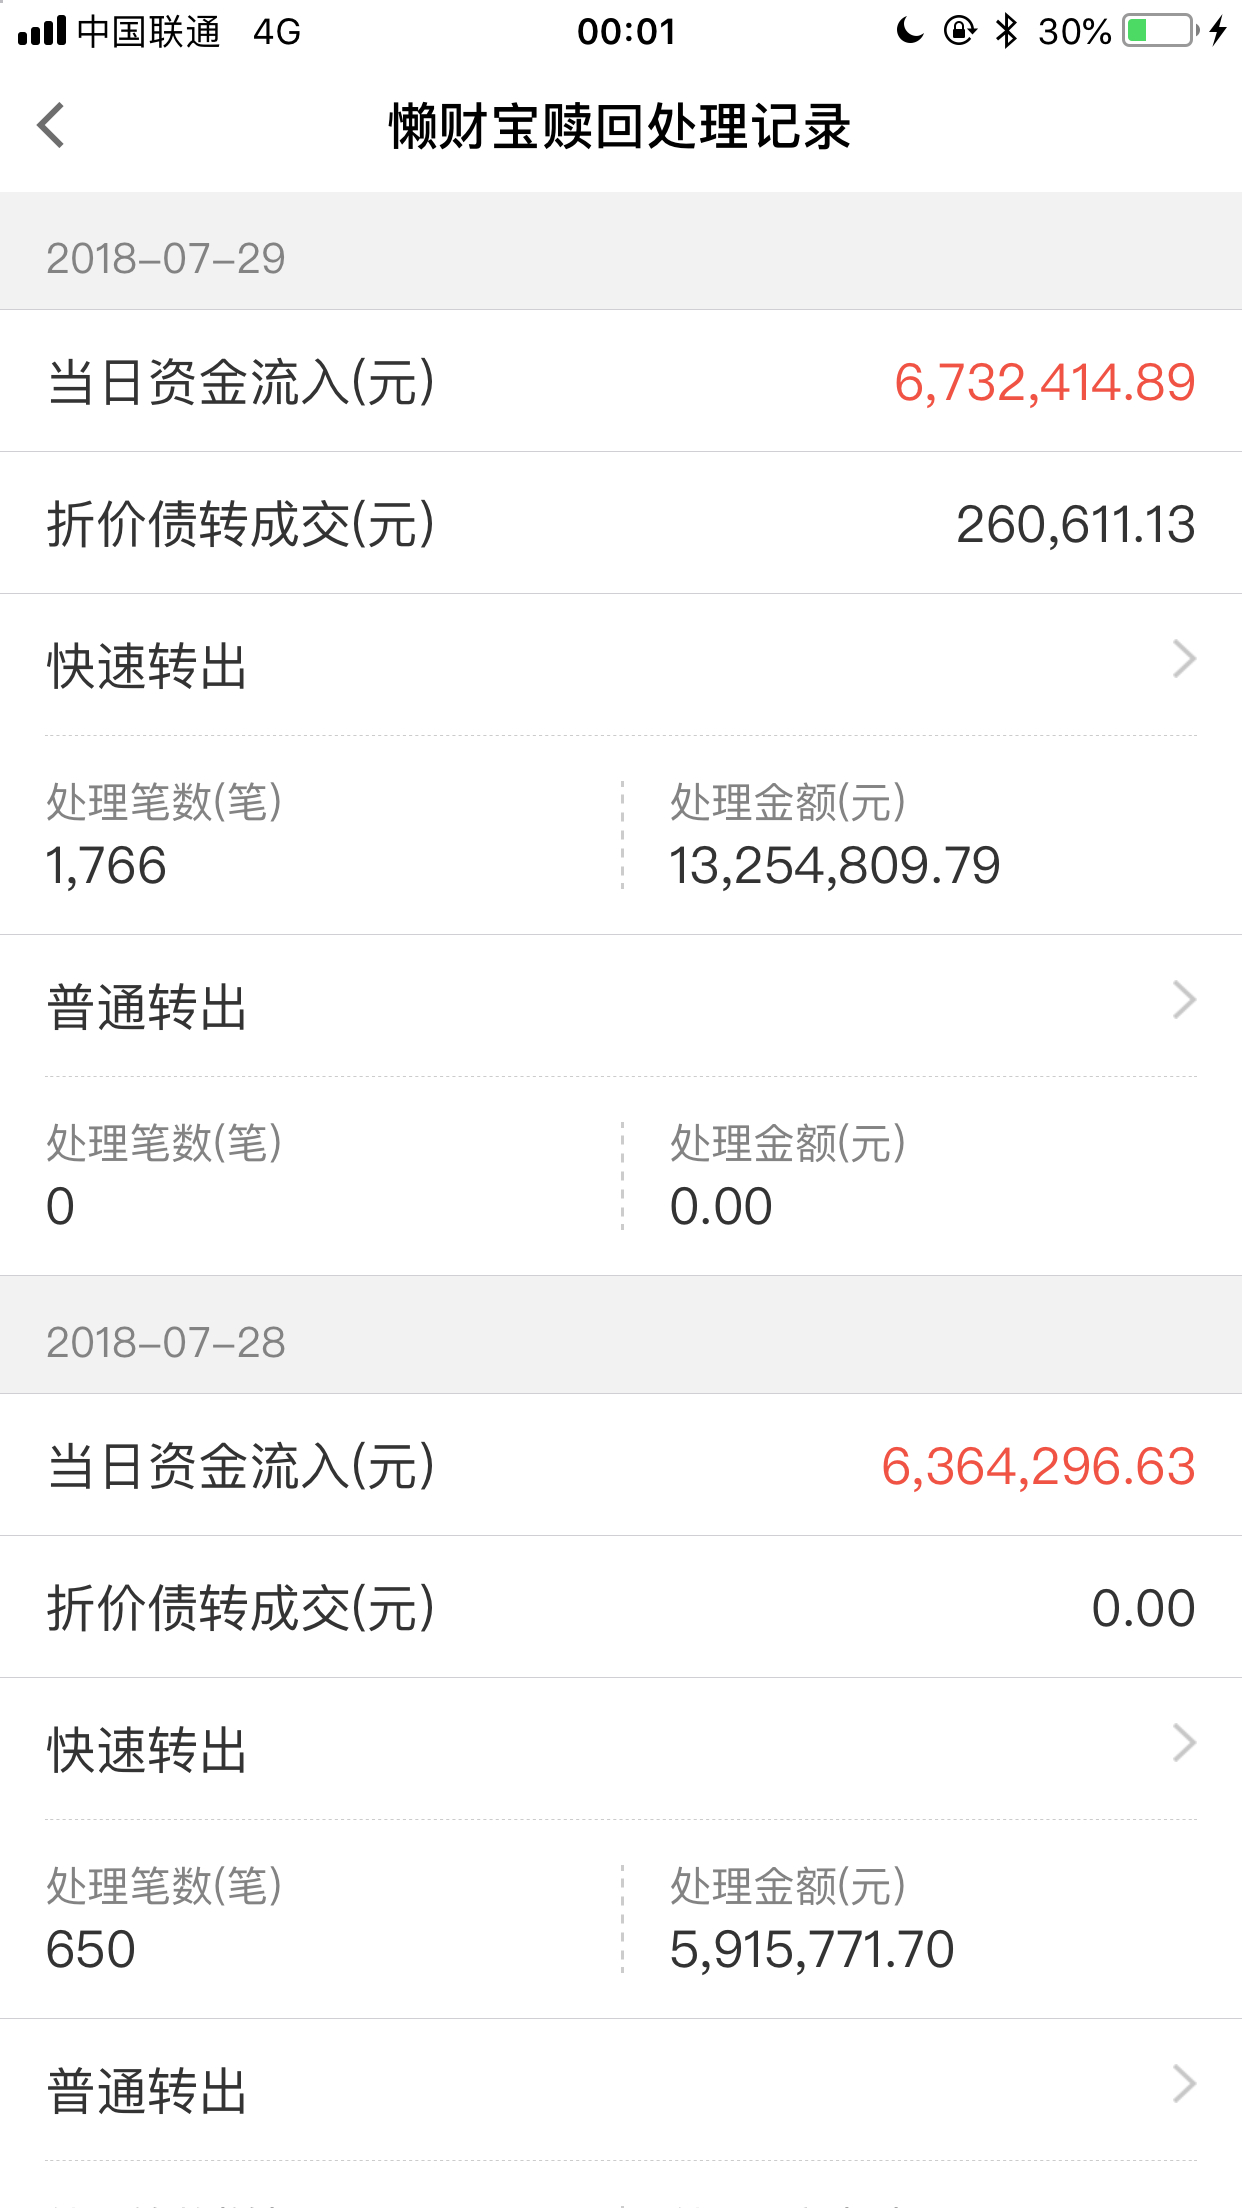
Task: Expand 快速转出 chevron under 2018-07-29
Action: 1184,660
